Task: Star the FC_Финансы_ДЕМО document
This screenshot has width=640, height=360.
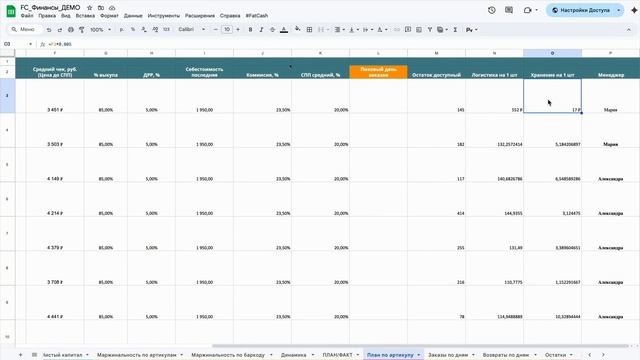Action: (90, 8)
